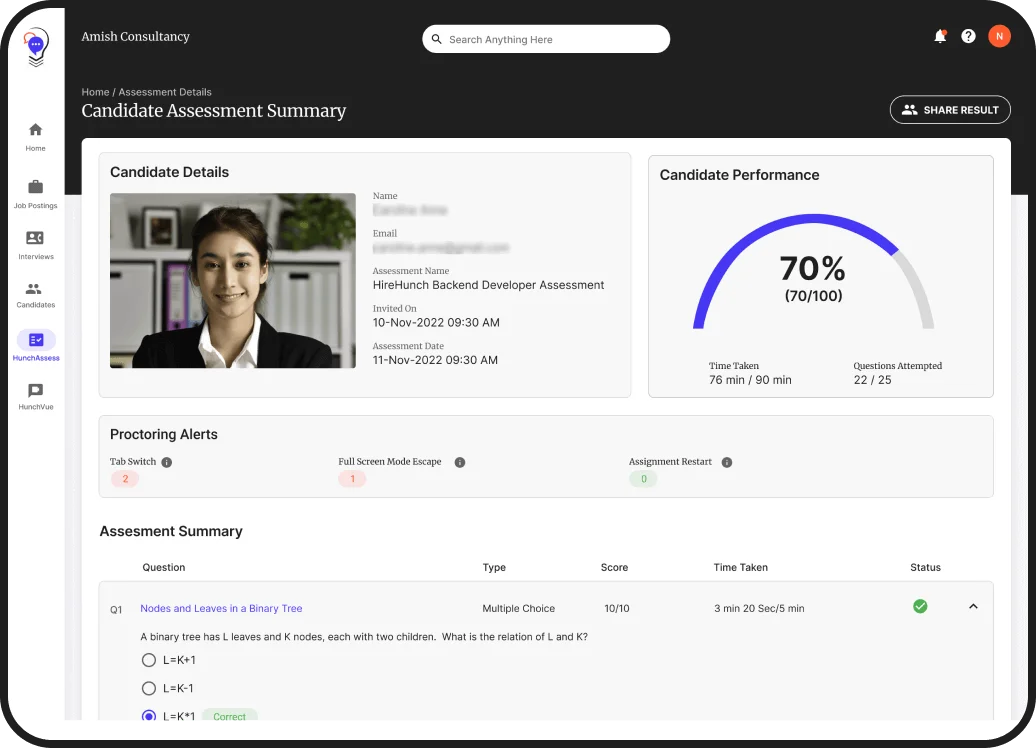This screenshot has height=748, width=1036.
Task: Collapse question Q1 details
Action: click(x=971, y=606)
